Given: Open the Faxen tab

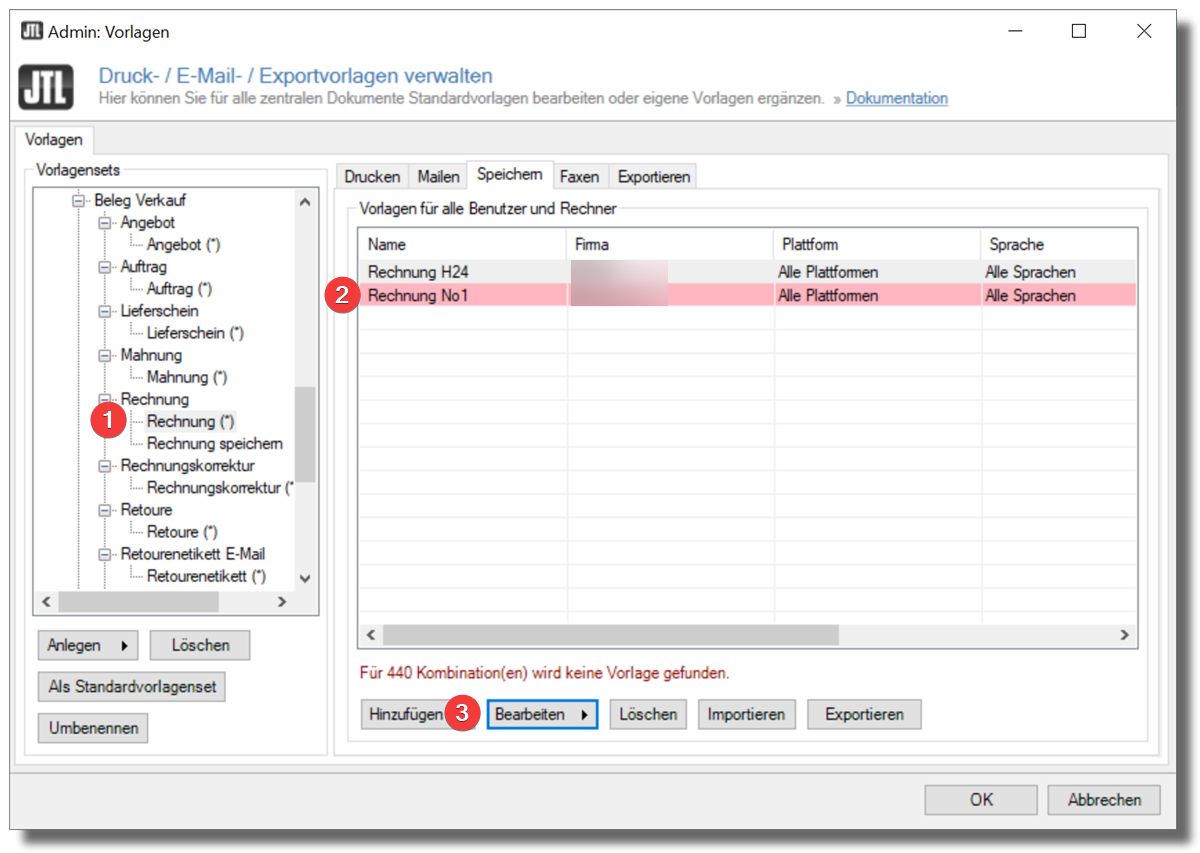Looking at the screenshot, I should 579,176.
